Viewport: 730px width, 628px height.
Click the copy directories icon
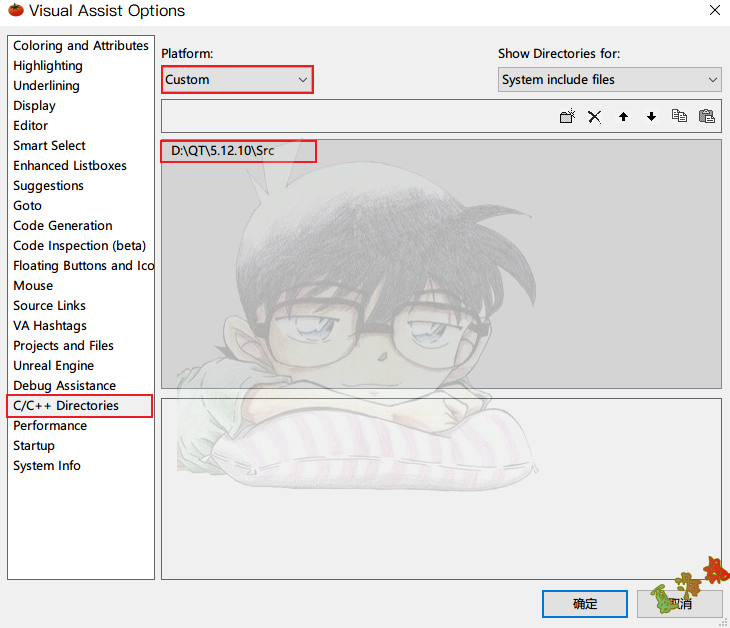679,116
